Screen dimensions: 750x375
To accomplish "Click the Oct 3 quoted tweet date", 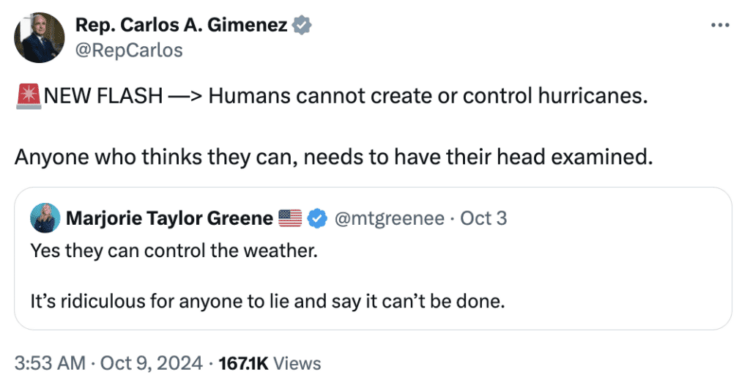I will (x=483, y=219).
